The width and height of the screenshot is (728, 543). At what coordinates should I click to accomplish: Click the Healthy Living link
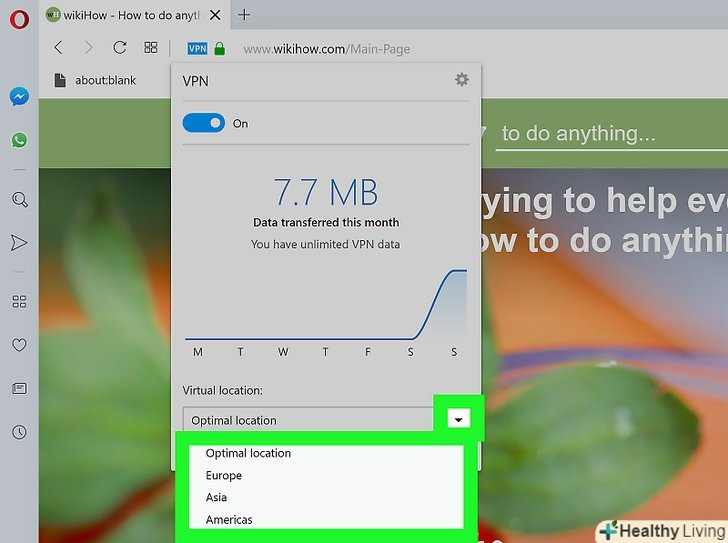[664, 531]
